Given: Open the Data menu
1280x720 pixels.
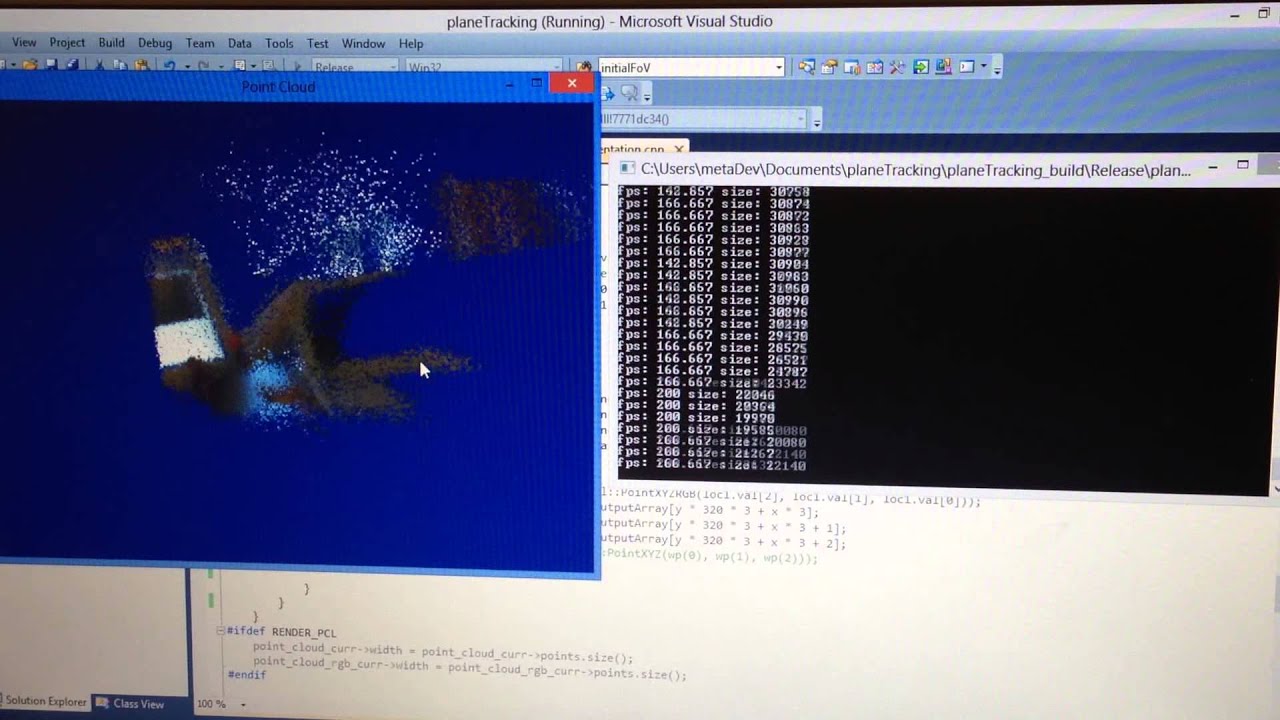Looking at the screenshot, I should tap(240, 43).
